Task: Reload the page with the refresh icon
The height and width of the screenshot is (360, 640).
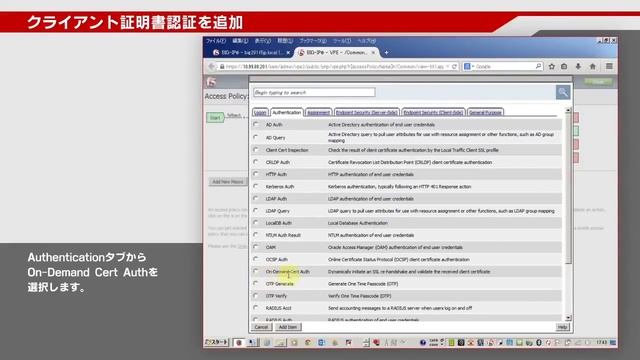Action: pos(454,66)
